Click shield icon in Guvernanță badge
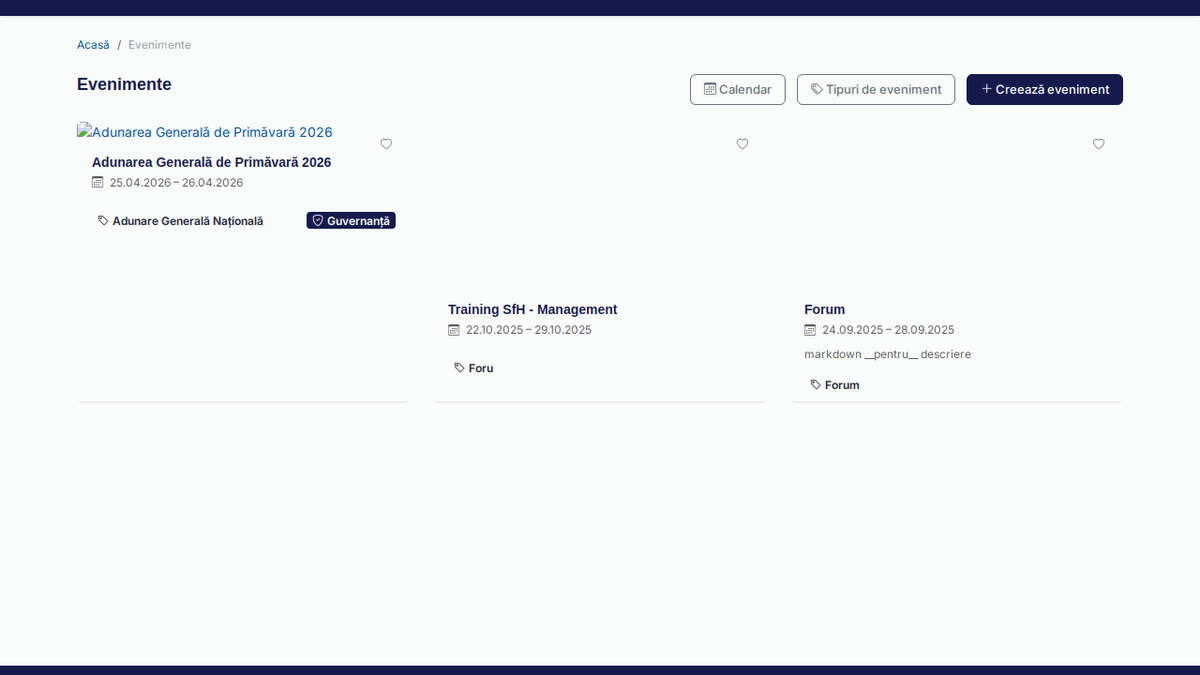The height and width of the screenshot is (675, 1200). (x=318, y=221)
